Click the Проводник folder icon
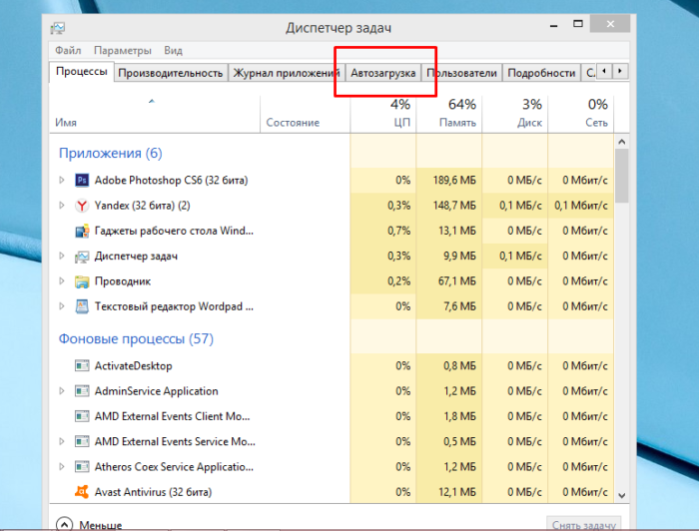Image resolution: width=699 pixels, height=531 pixels. coord(82,281)
